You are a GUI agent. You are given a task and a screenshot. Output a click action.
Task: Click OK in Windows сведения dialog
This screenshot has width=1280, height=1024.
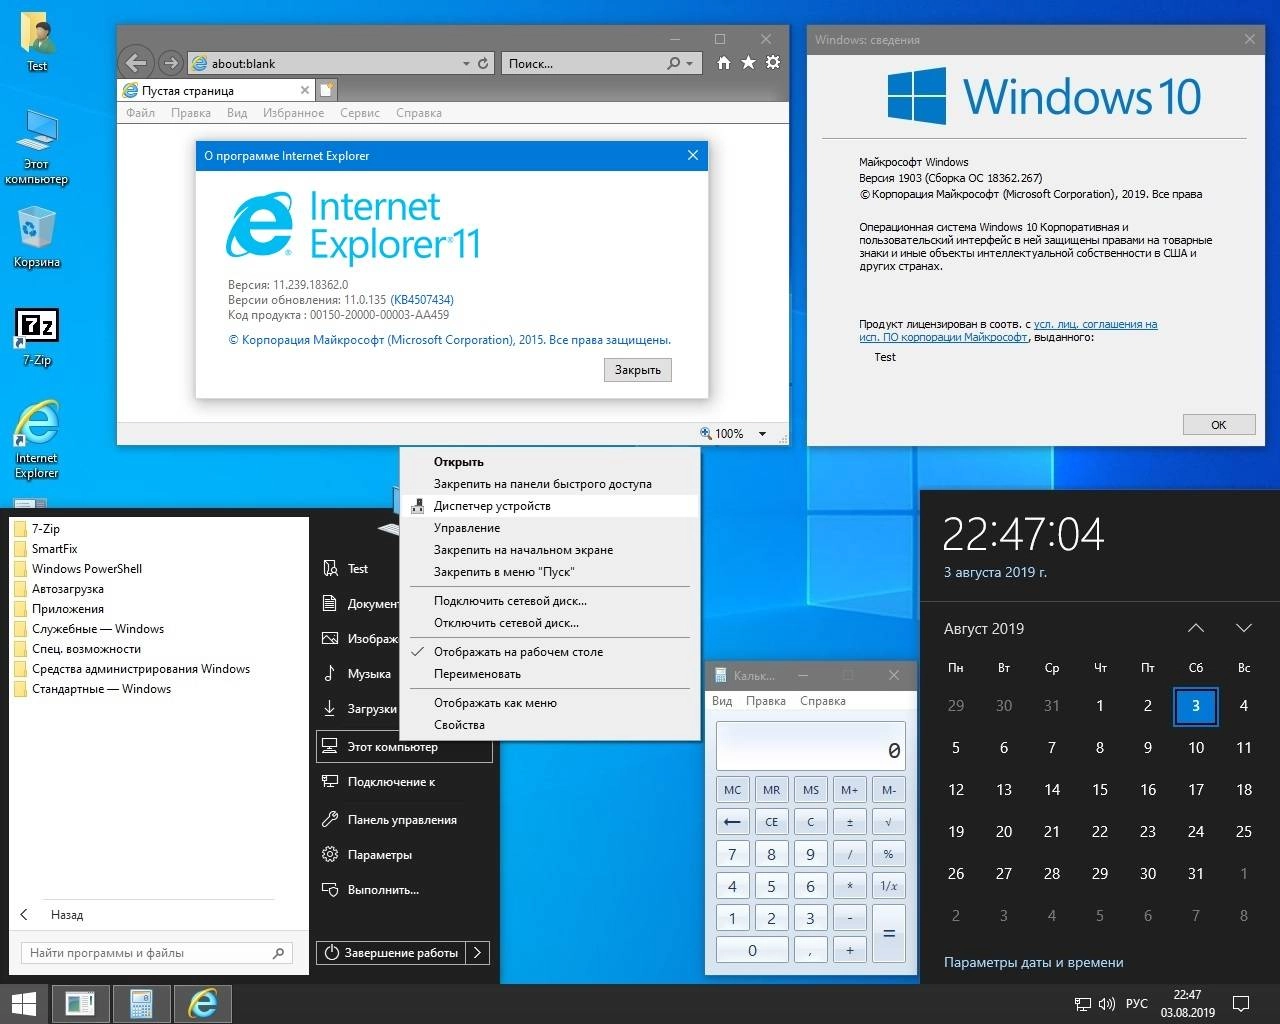pyautogui.click(x=1219, y=425)
